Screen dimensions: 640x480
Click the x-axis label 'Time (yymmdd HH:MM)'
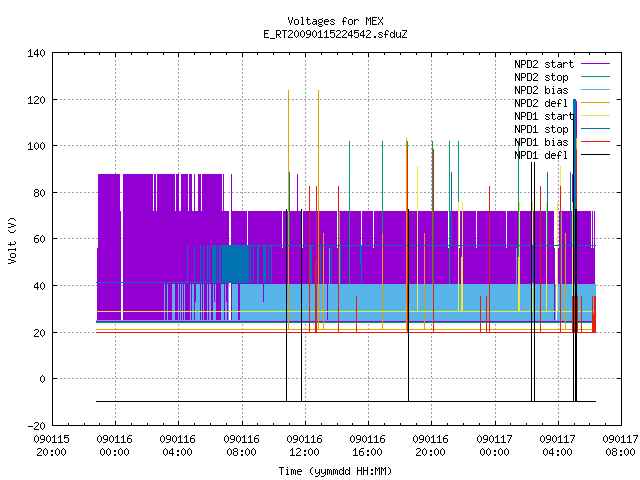pos(335,471)
